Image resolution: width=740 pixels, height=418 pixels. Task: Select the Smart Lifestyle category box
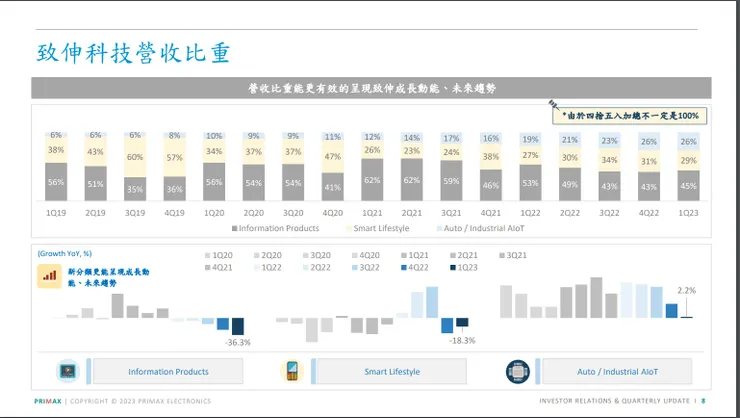(x=392, y=371)
